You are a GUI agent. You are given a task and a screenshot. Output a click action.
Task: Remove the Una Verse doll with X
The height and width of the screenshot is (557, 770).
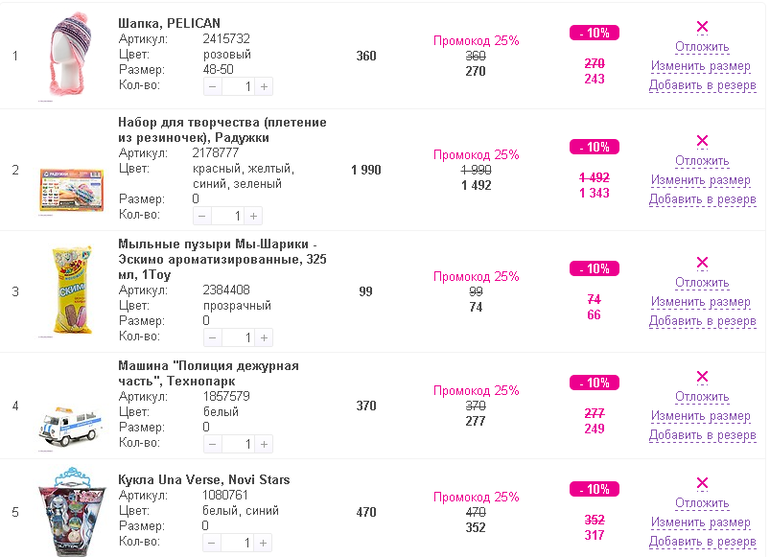702,483
